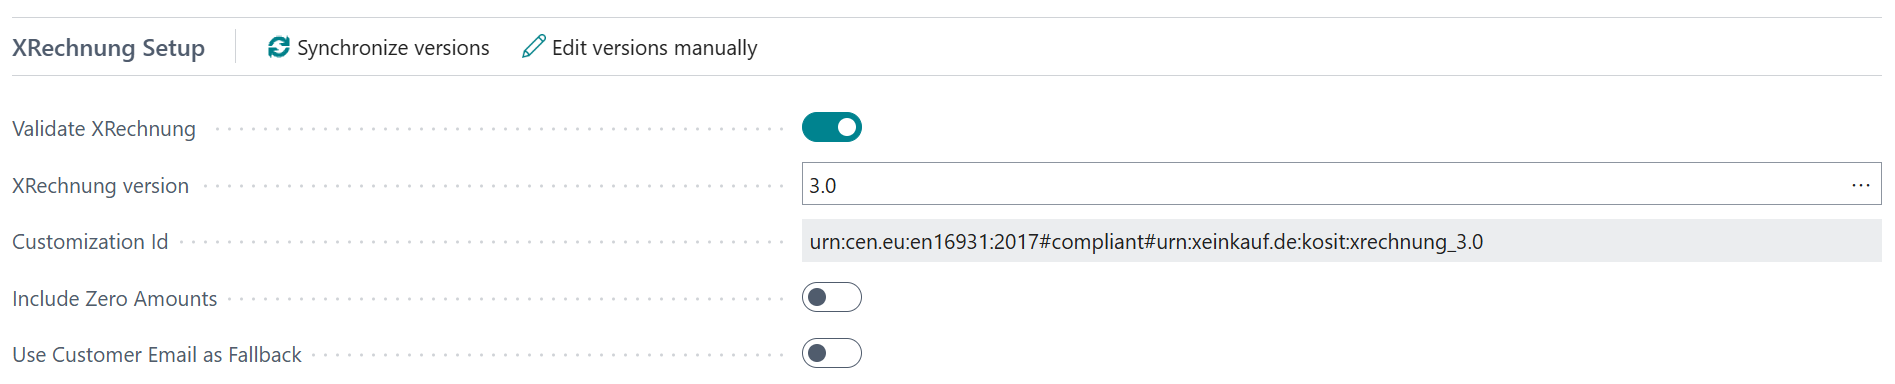
Task: Click the pencil icon for editing versions
Action: click(534, 46)
